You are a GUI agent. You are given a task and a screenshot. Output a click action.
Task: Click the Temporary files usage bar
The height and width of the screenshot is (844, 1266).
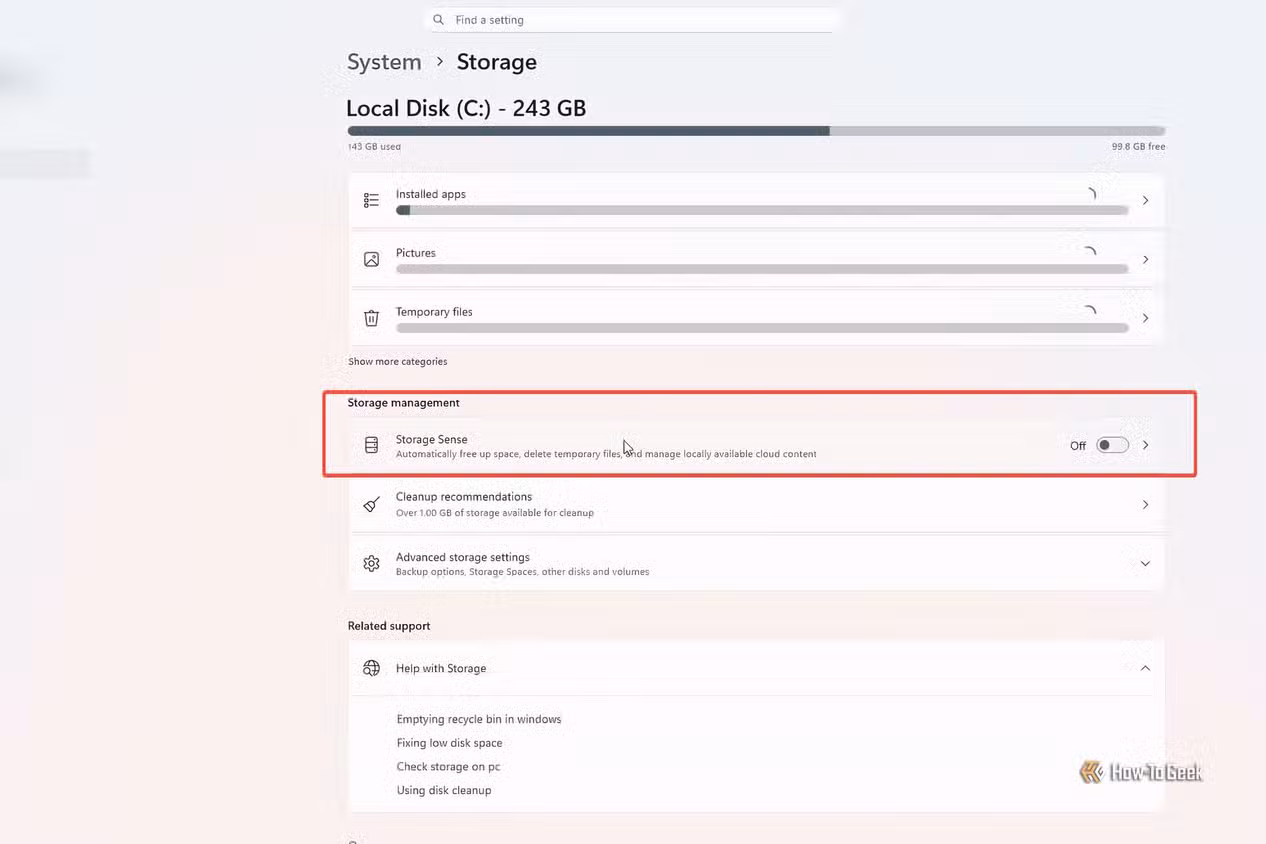(x=762, y=328)
